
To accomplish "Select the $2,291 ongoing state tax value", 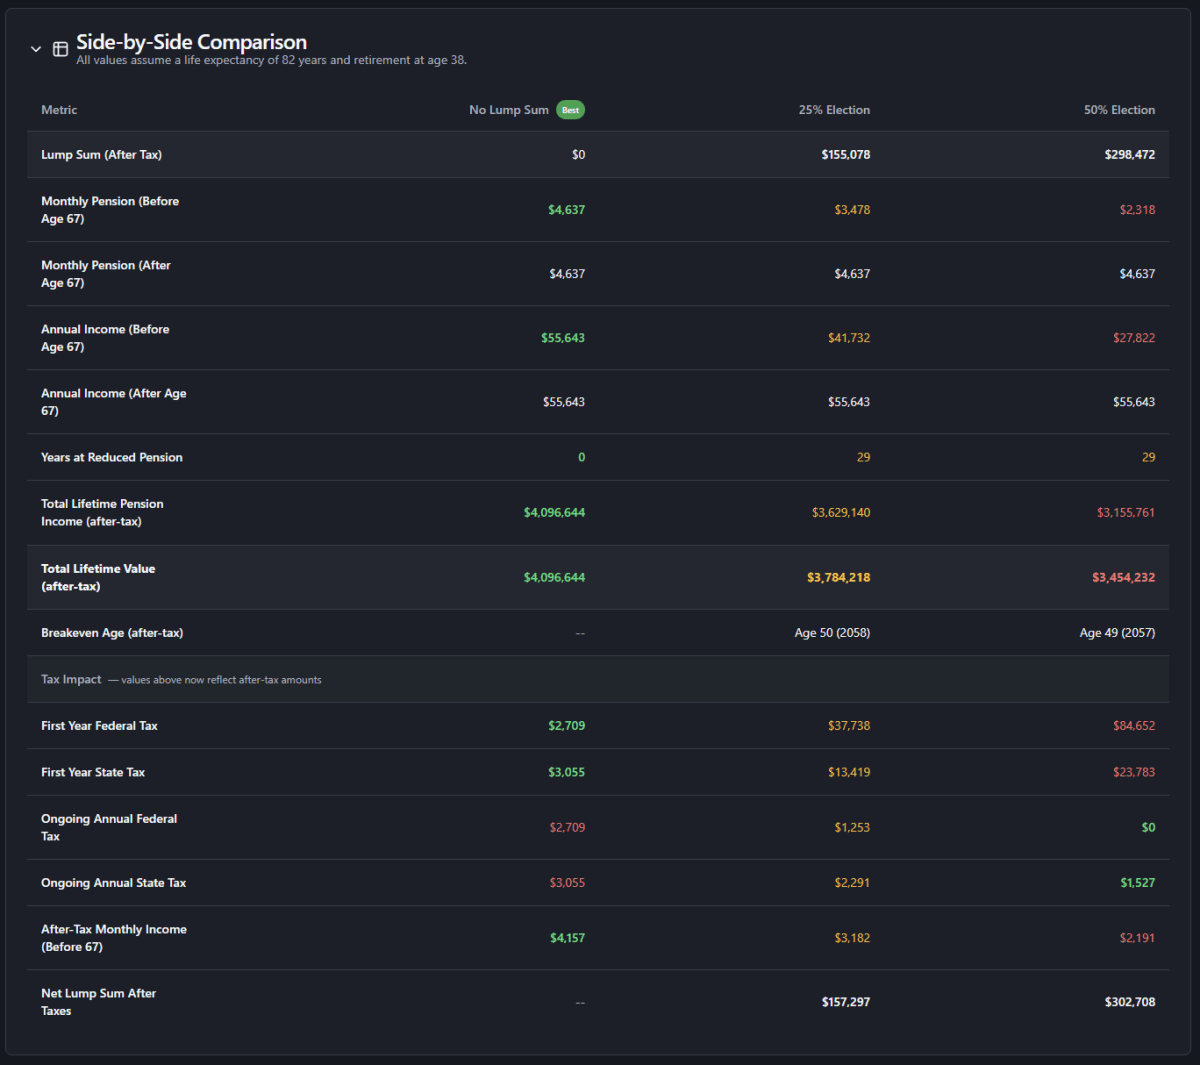I will [852, 883].
